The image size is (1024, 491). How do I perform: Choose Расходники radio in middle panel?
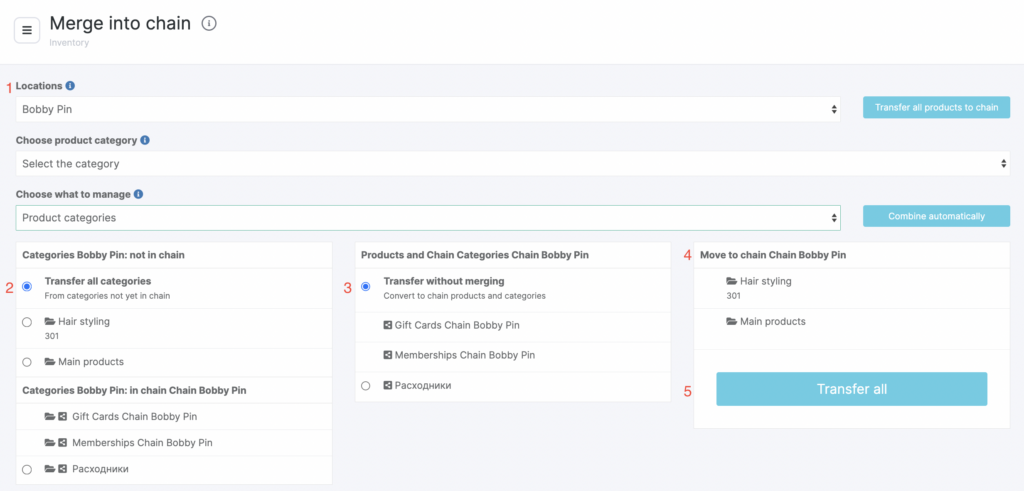click(x=366, y=385)
